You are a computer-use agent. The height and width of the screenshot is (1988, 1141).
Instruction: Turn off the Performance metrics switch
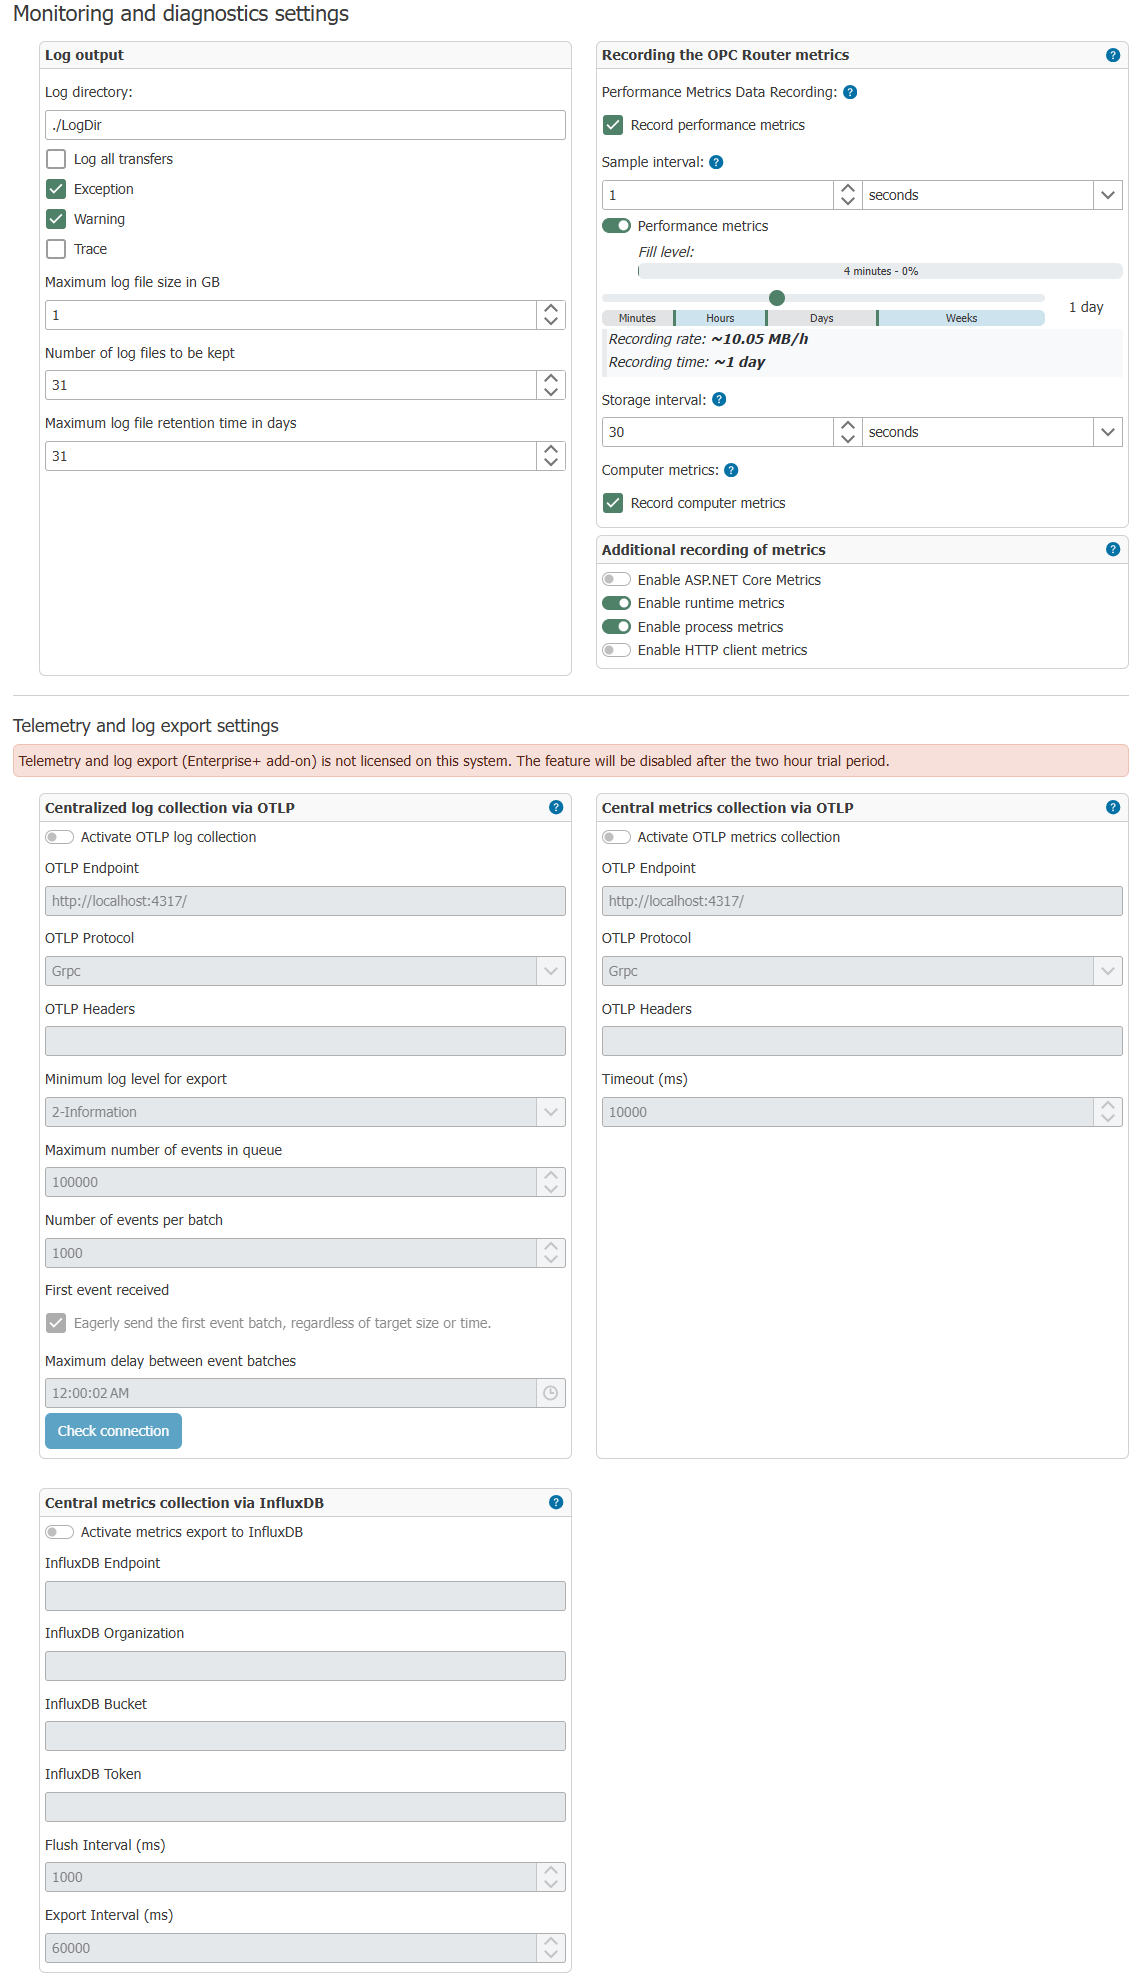click(616, 226)
